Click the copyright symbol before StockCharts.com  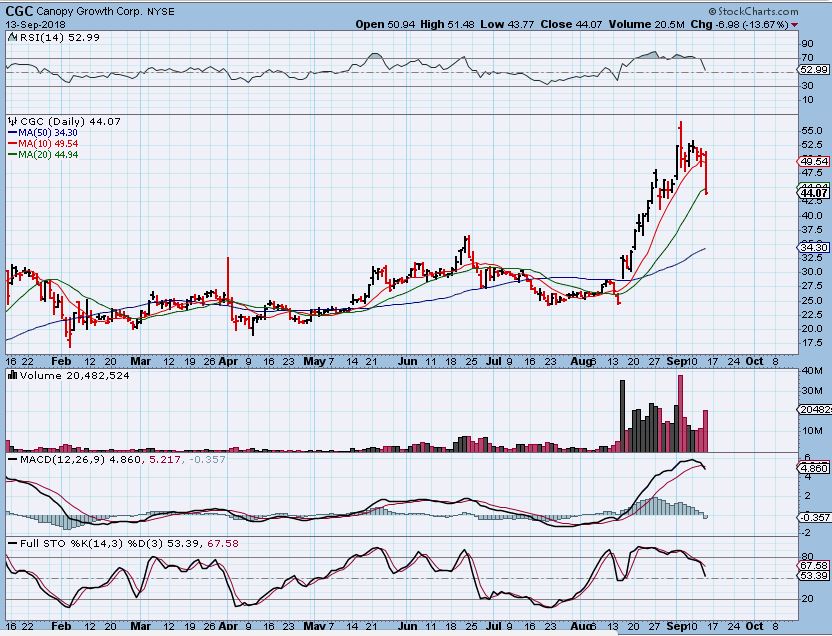click(712, 11)
